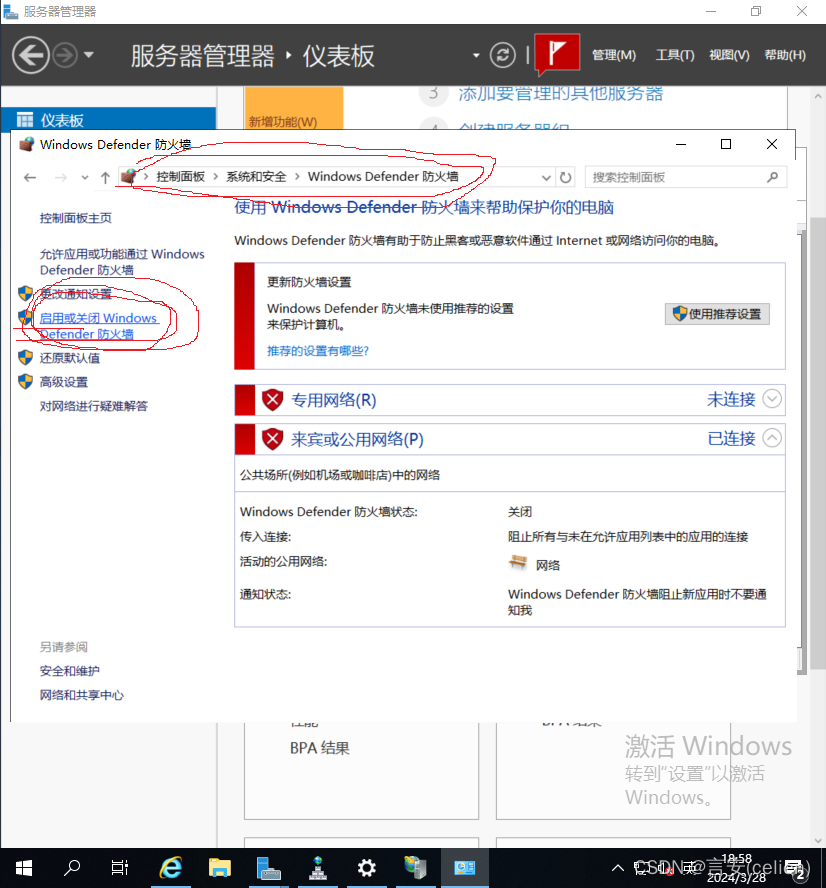Click Windows Defender 防火墙 breadcrumb segment

click(x=383, y=177)
